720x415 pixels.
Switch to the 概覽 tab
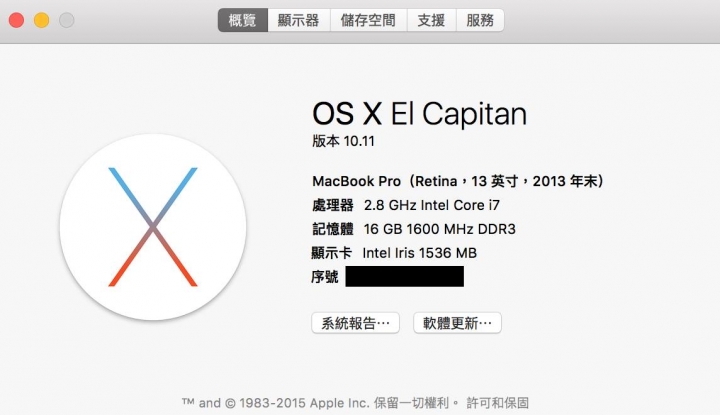[242, 20]
